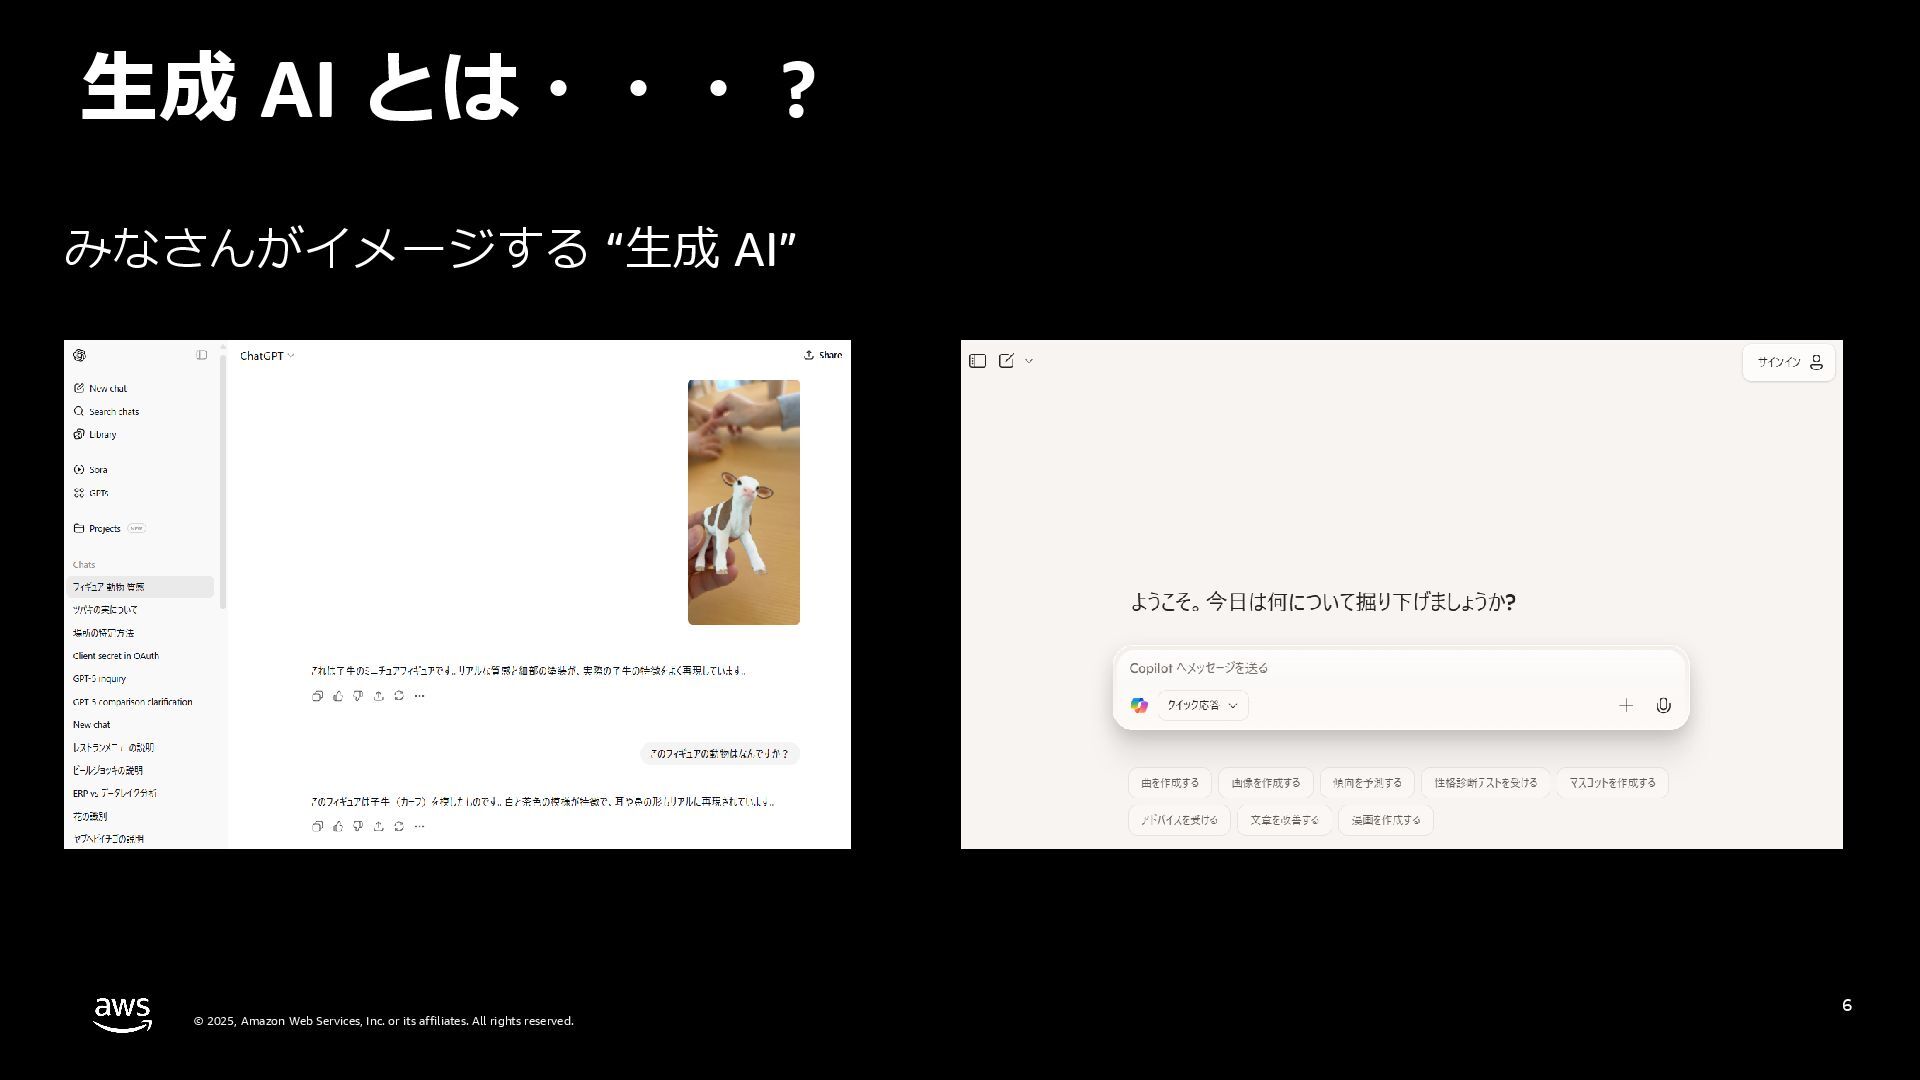Collapse the ChatGPT sidebar panel
1920x1080 pixels.
(x=202, y=355)
